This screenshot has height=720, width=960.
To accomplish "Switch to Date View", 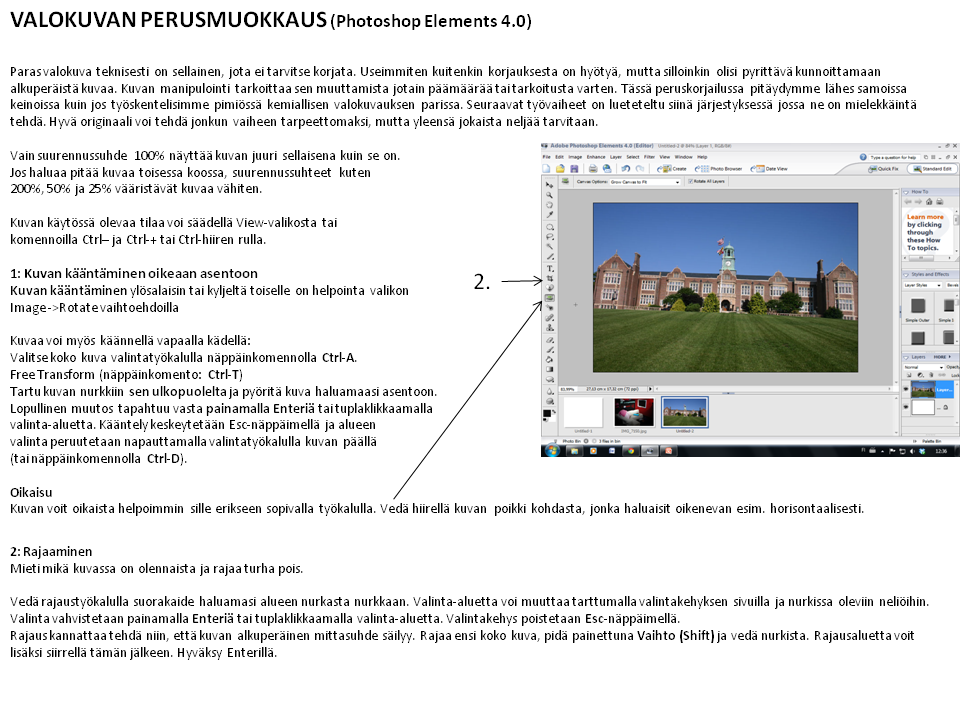I will [770, 168].
